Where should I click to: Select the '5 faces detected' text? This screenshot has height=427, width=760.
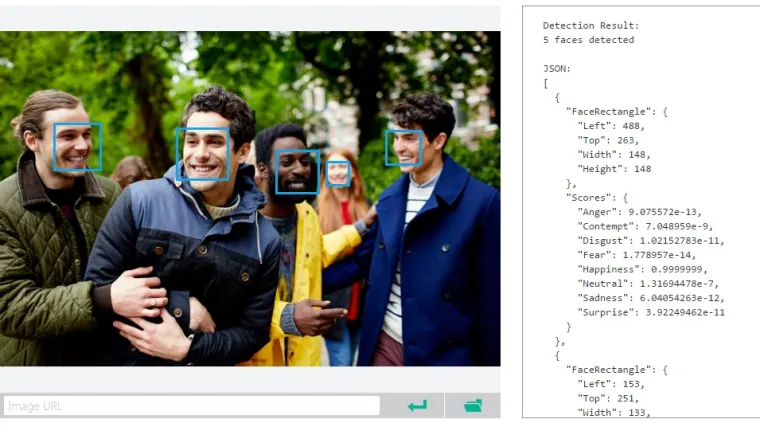(588, 40)
